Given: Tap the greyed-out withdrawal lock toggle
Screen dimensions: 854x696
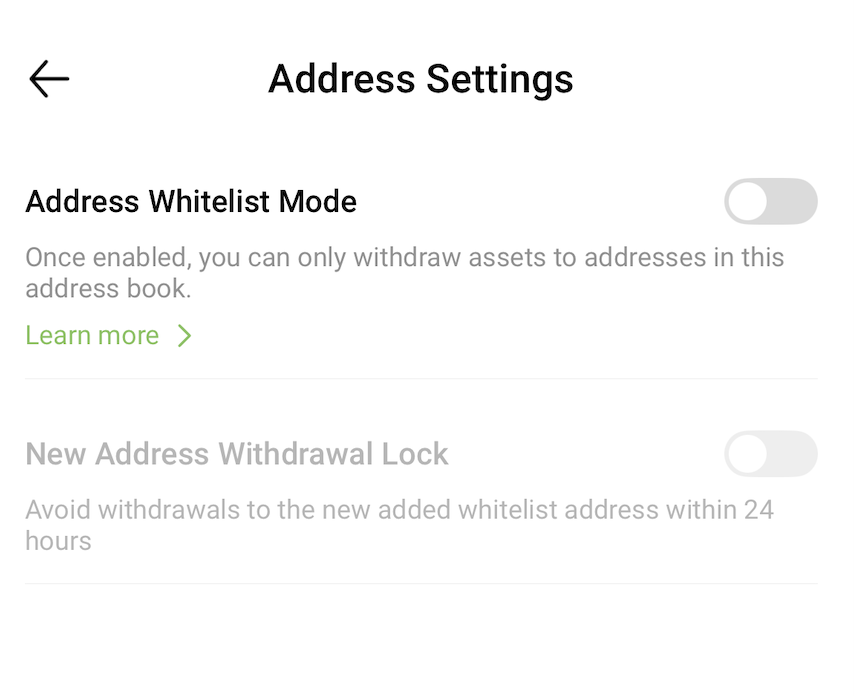Looking at the screenshot, I should click(x=770, y=455).
